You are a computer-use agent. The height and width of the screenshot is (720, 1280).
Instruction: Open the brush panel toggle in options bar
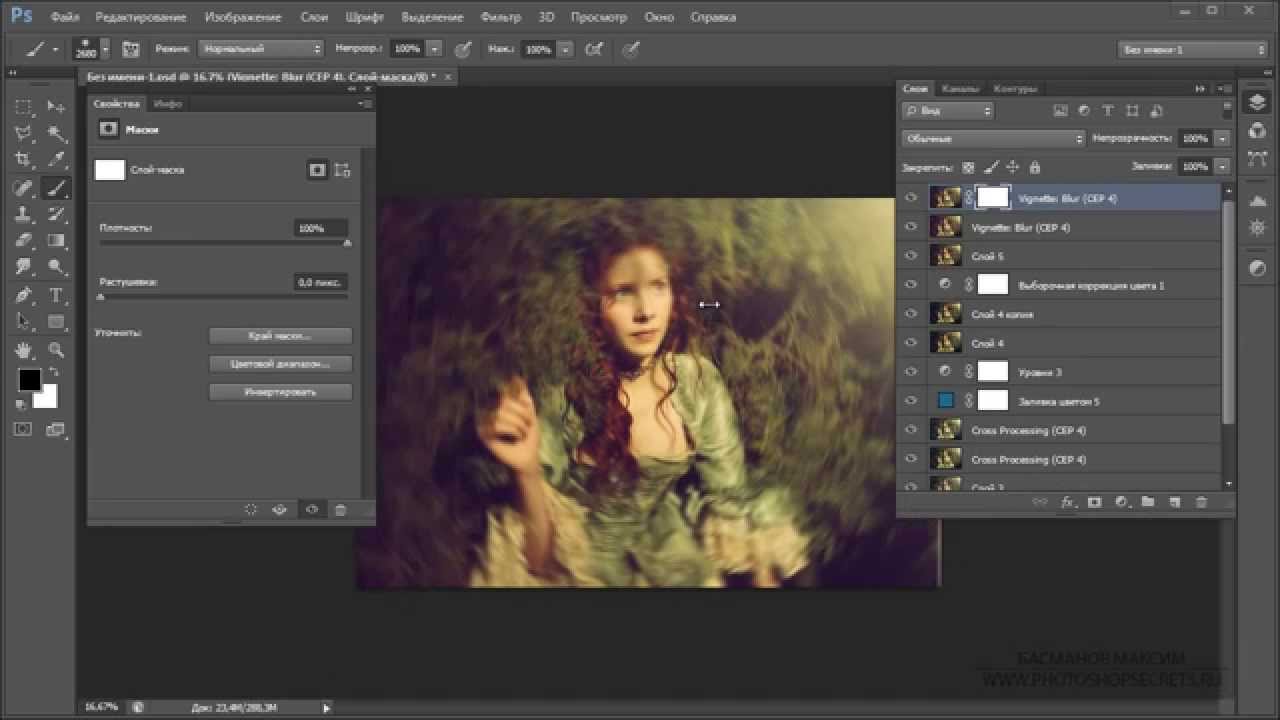[130, 48]
